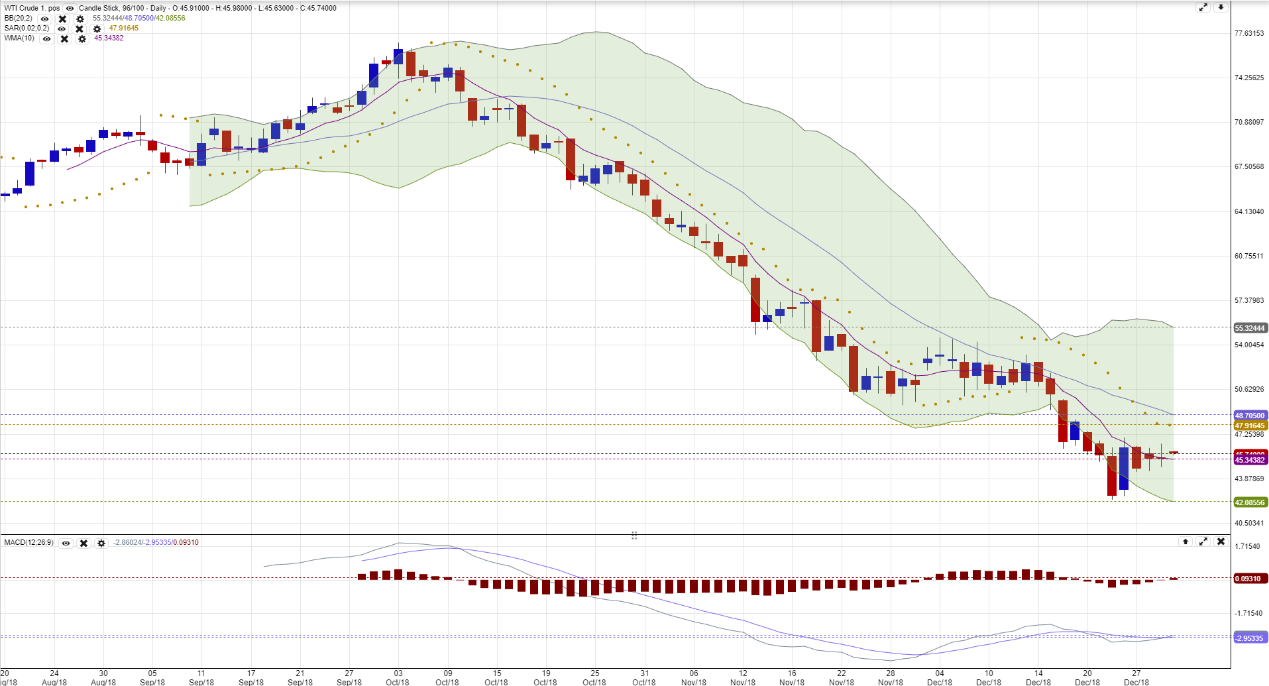Remove the MACD indicator using its X icon

pos(84,542)
